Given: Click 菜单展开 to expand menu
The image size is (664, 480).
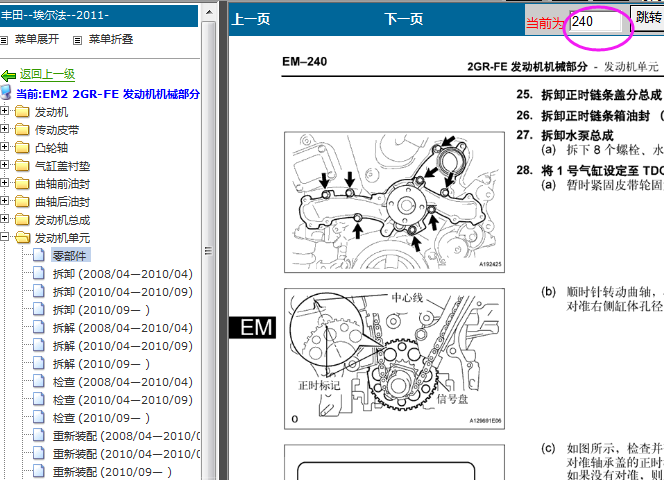Looking at the screenshot, I should click(x=37, y=39).
